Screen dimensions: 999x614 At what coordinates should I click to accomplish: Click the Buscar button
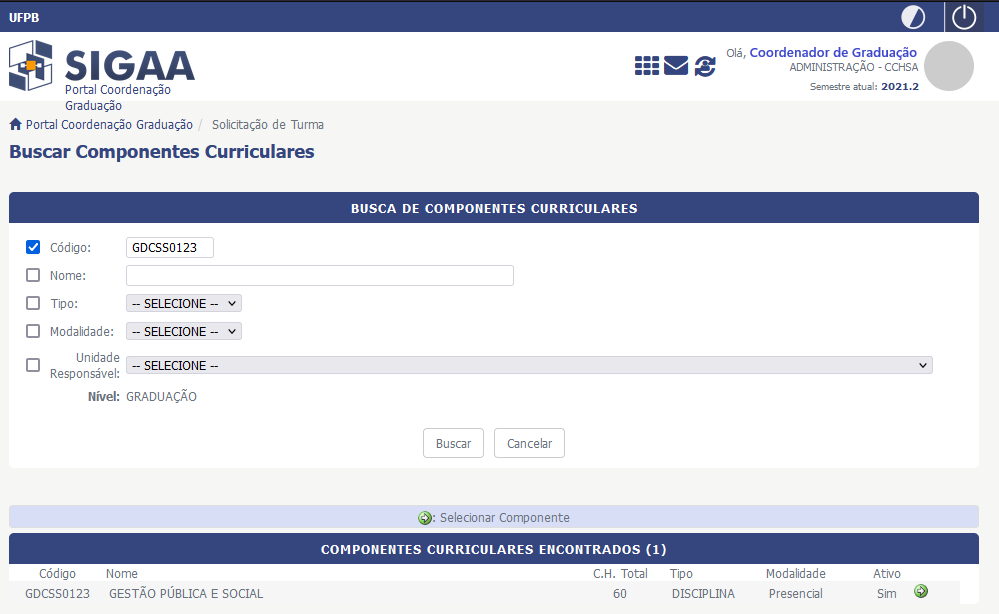pos(453,443)
